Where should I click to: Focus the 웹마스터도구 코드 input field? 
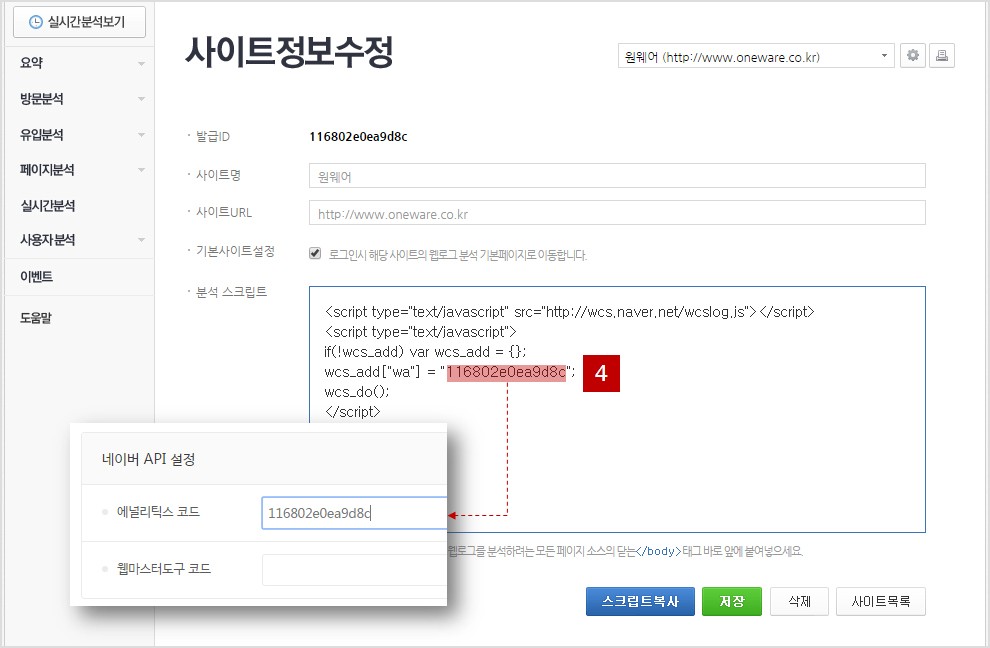(x=354, y=570)
